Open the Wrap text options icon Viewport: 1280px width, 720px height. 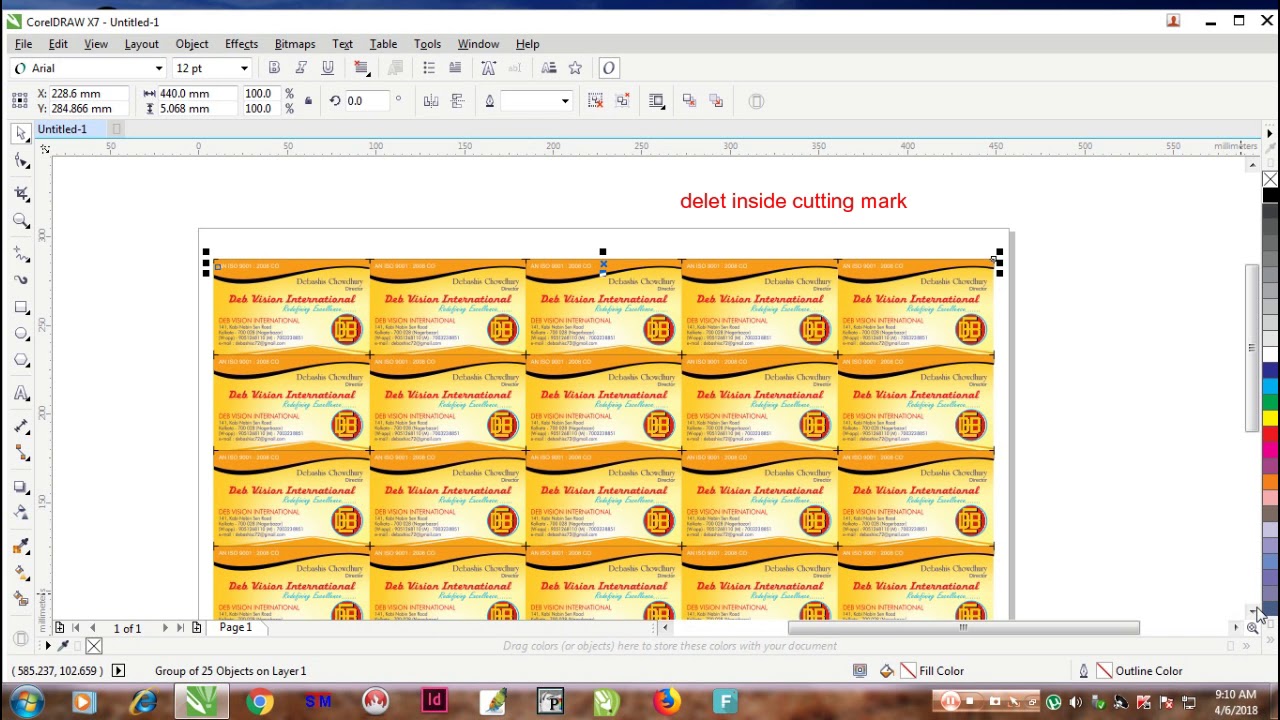coord(656,101)
